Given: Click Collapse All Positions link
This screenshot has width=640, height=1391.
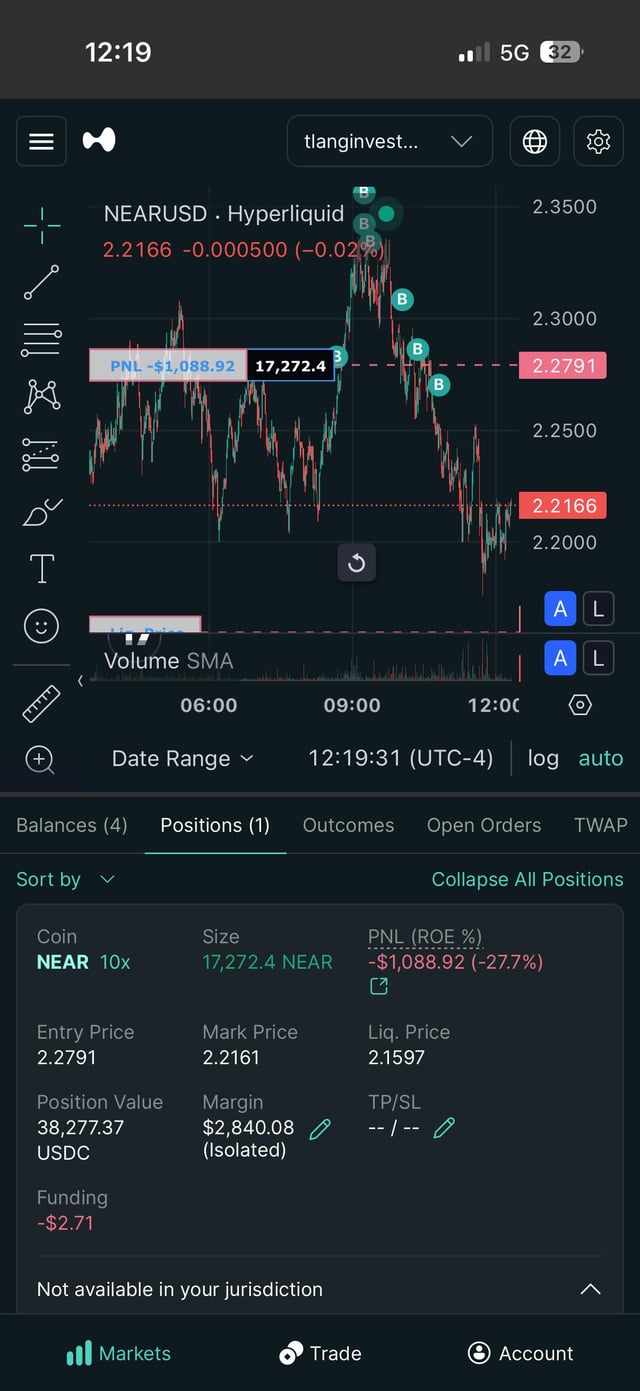Looking at the screenshot, I should pyautogui.click(x=527, y=879).
